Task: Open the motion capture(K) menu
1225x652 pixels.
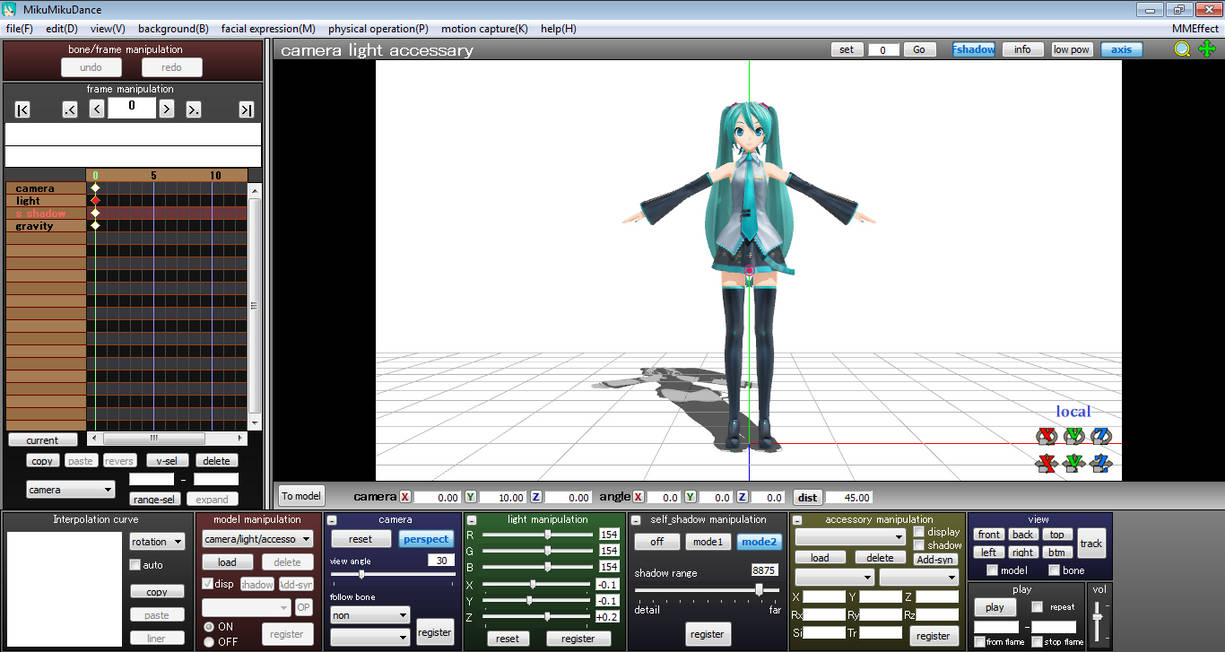Action: 484,29
